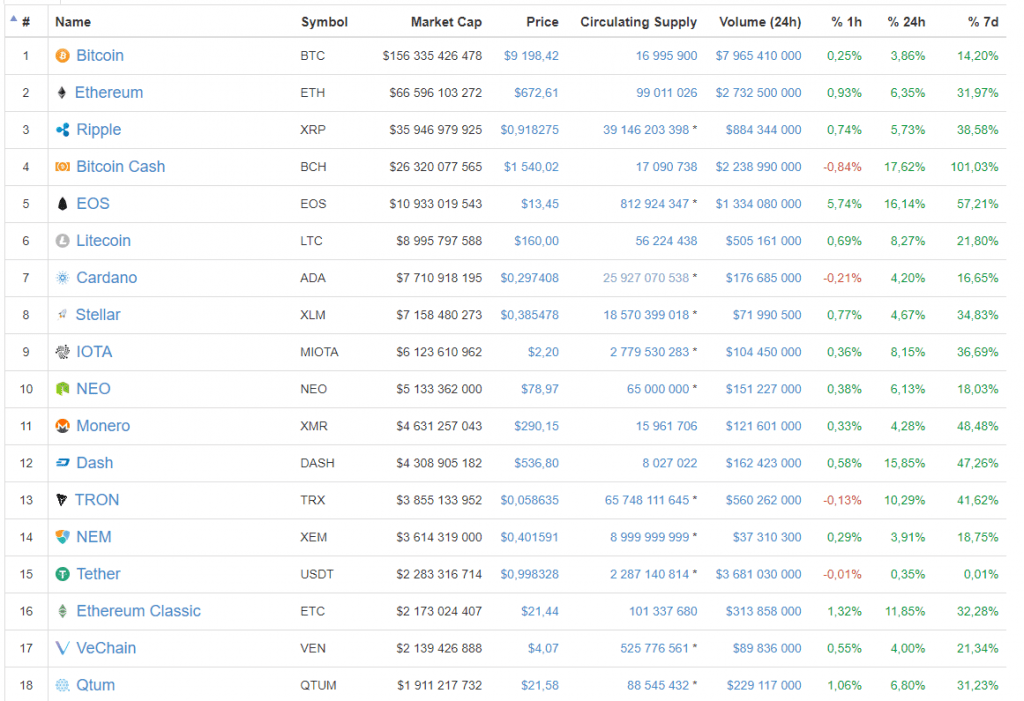Image resolution: width=1024 pixels, height=701 pixels.
Task: Click the Bitcoin Cash icon
Action: click(63, 167)
